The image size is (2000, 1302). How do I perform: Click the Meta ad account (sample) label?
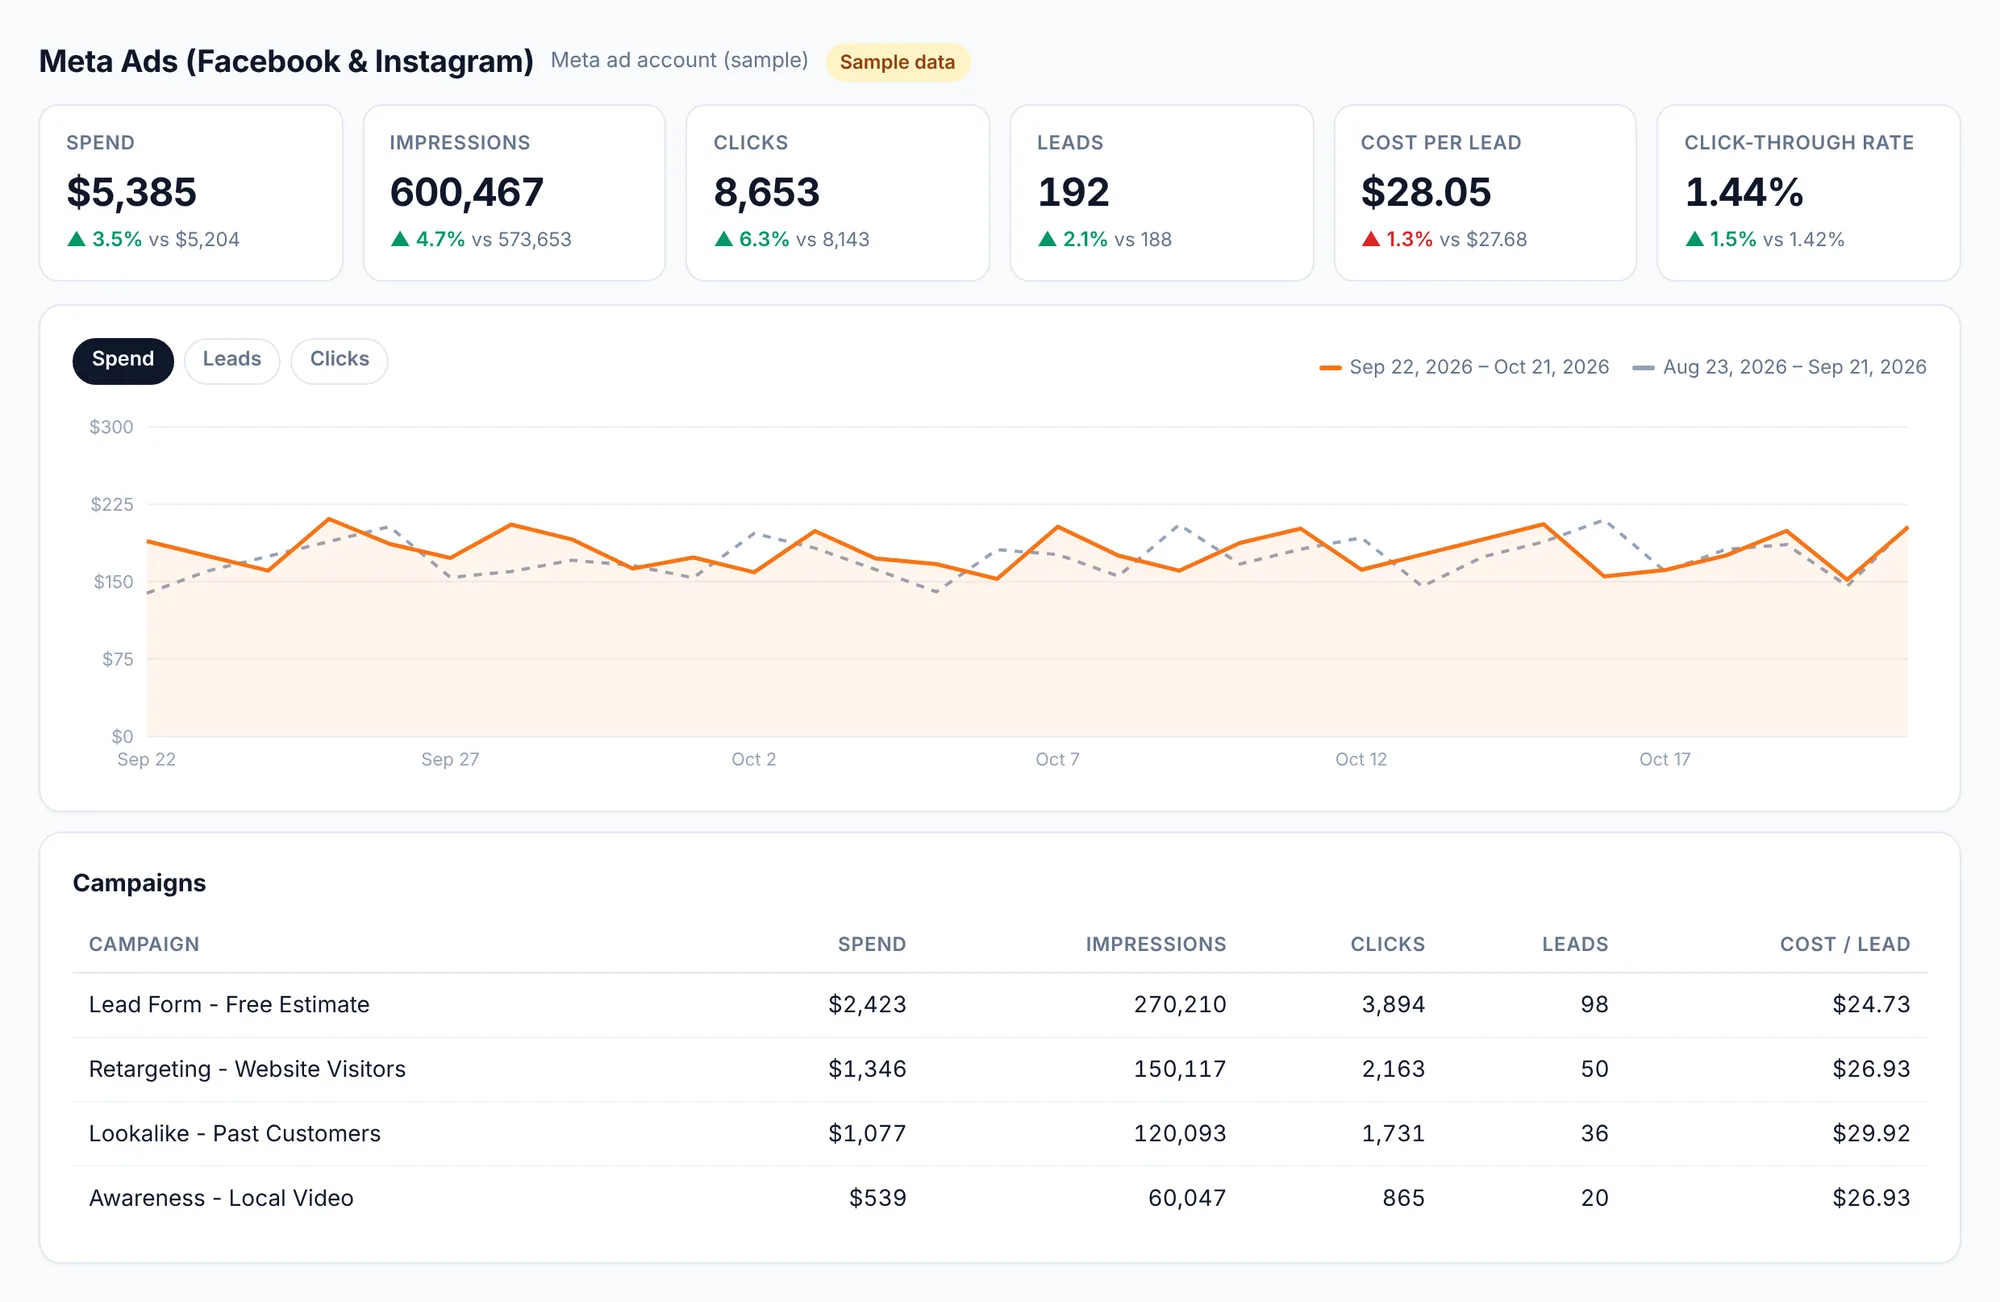(679, 60)
